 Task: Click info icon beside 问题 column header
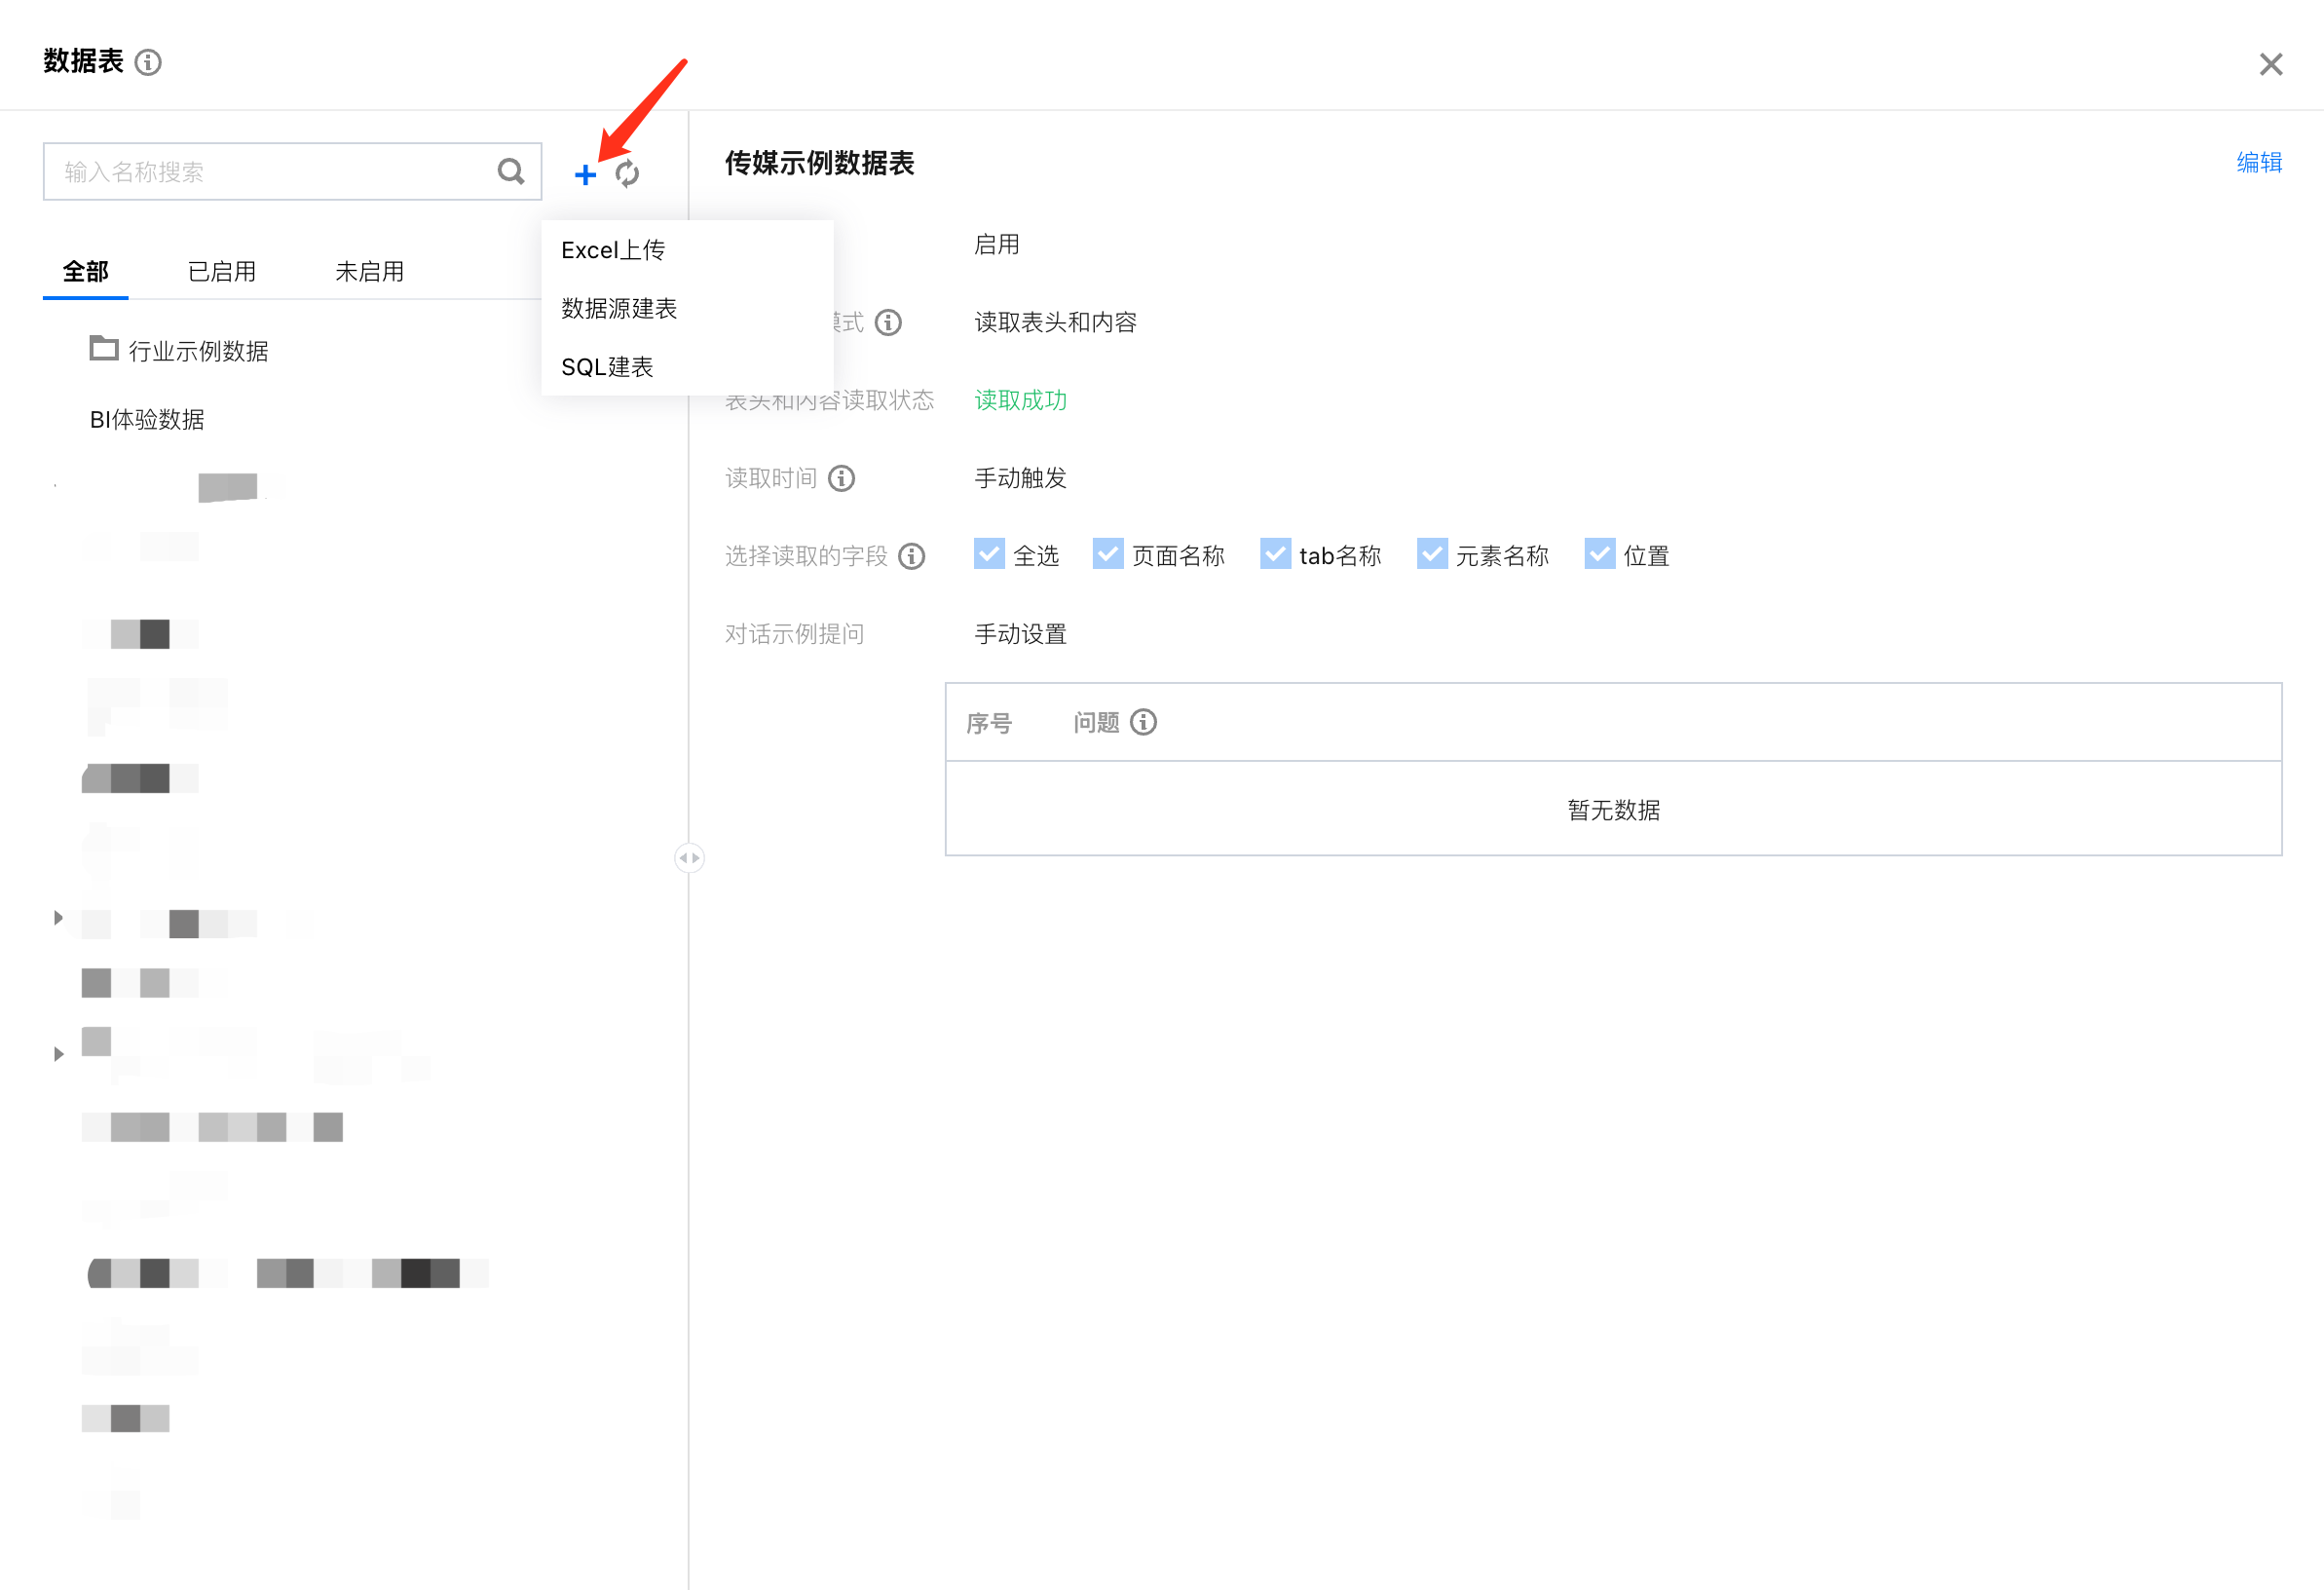pyautogui.click(x=1143, y=722)
